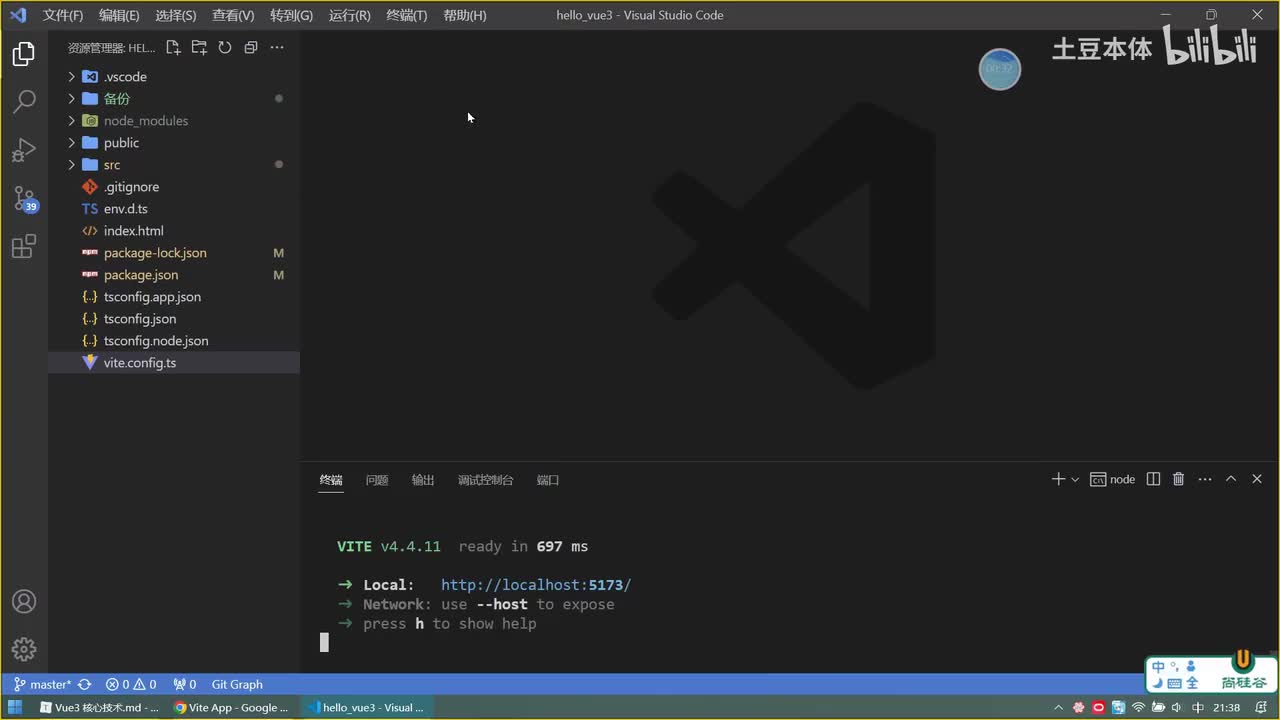Viewport: 1280px width, 720px height.
Task: Open the Accounts menu icon
Action: click(x=24, y=602)
